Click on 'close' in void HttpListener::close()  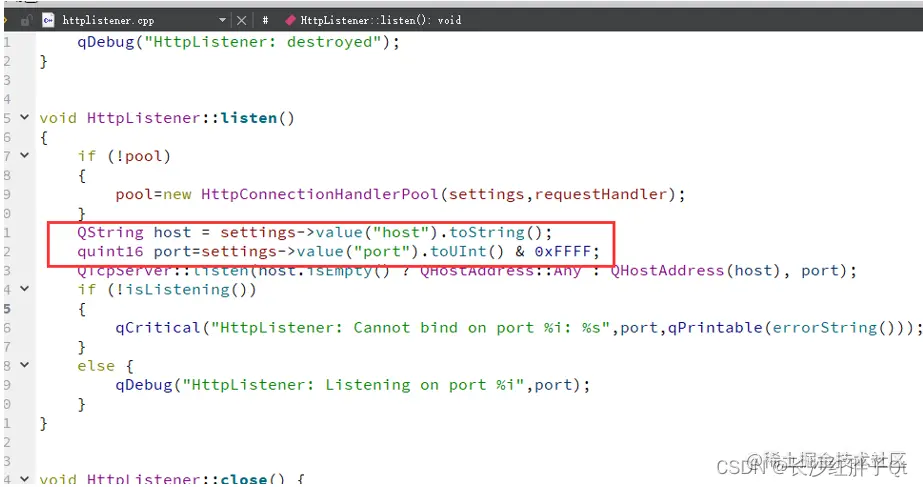point(244,479)
